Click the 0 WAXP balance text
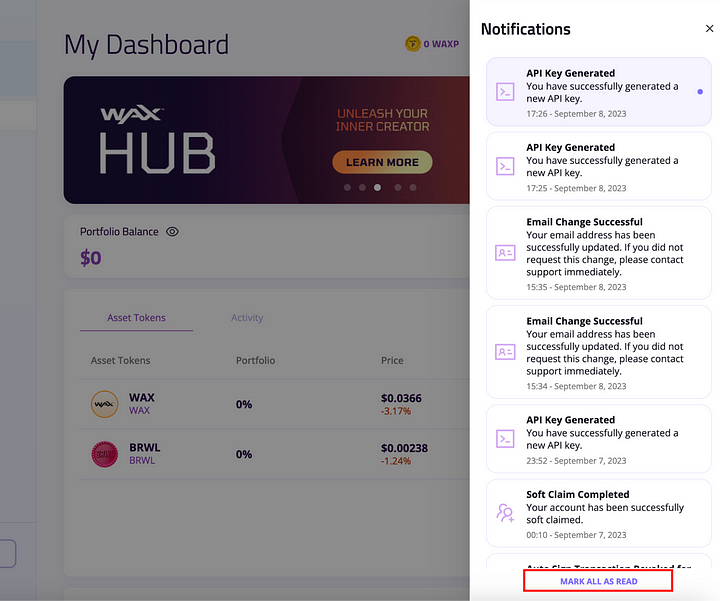This screenshot has height=601, width=720. (x=441, y=44)
